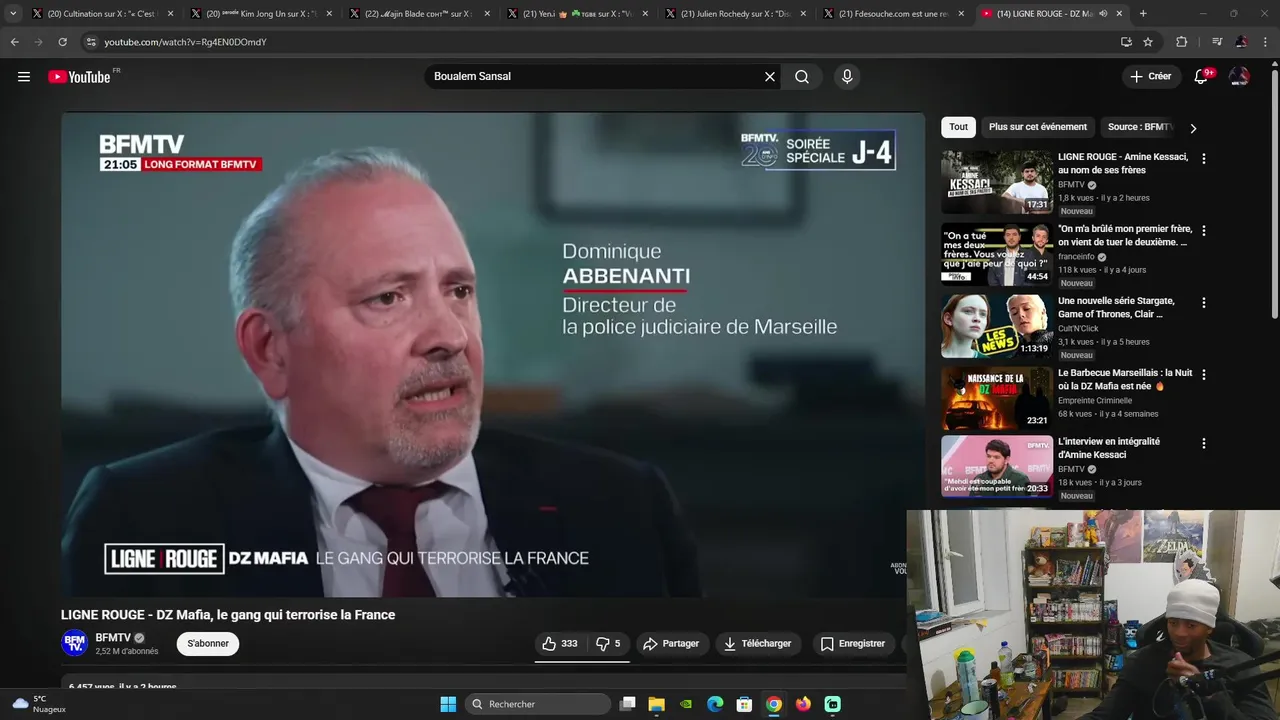Viewport: 1280px width, 720px height.
Task: Click the S'abonner subscribe button
Action: click(x=208, y=644)
